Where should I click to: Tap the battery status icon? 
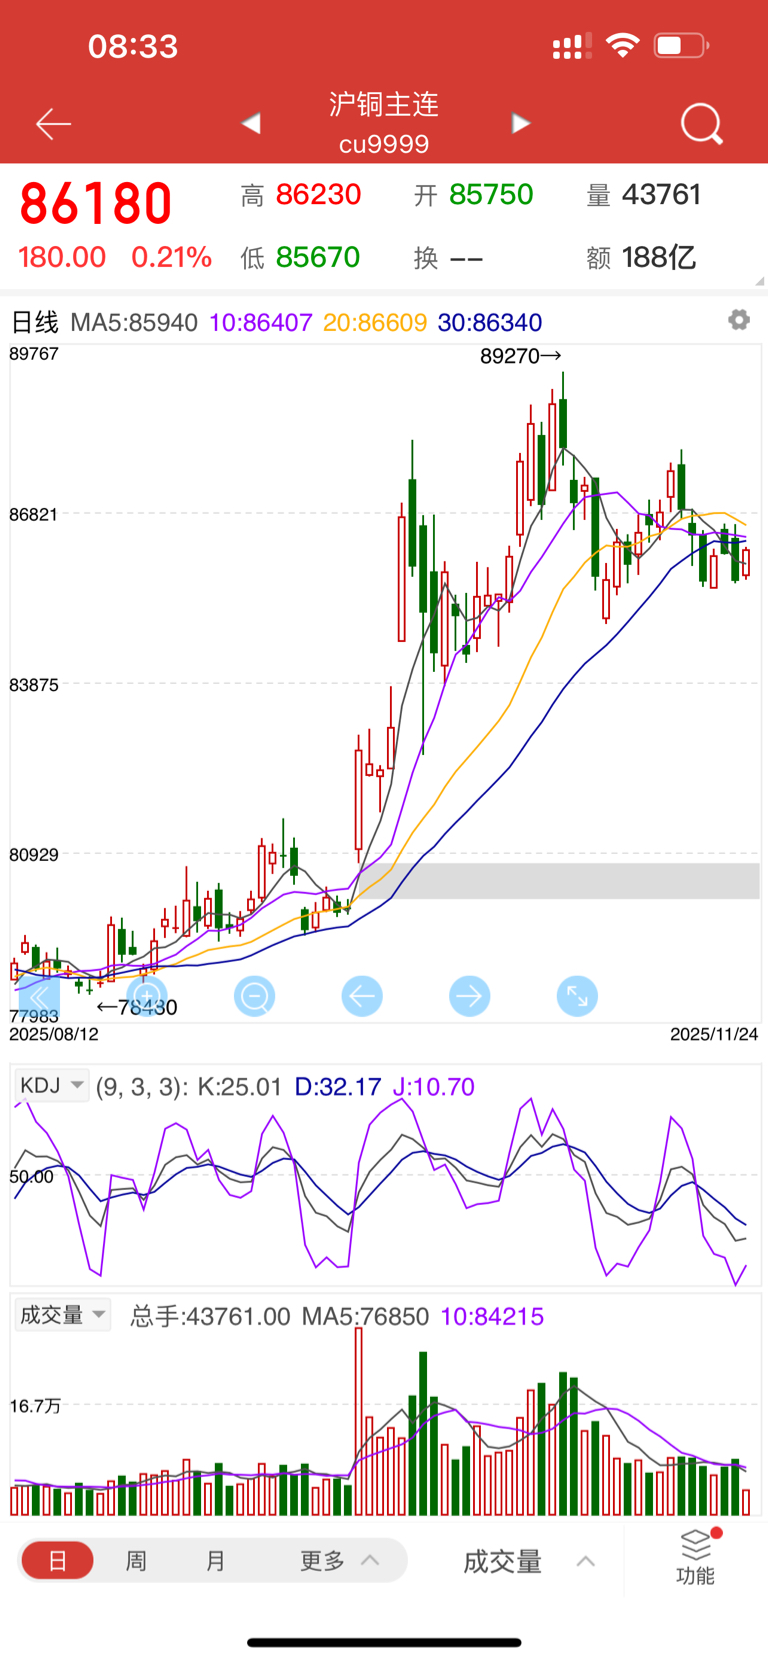(x=682, y=45)
